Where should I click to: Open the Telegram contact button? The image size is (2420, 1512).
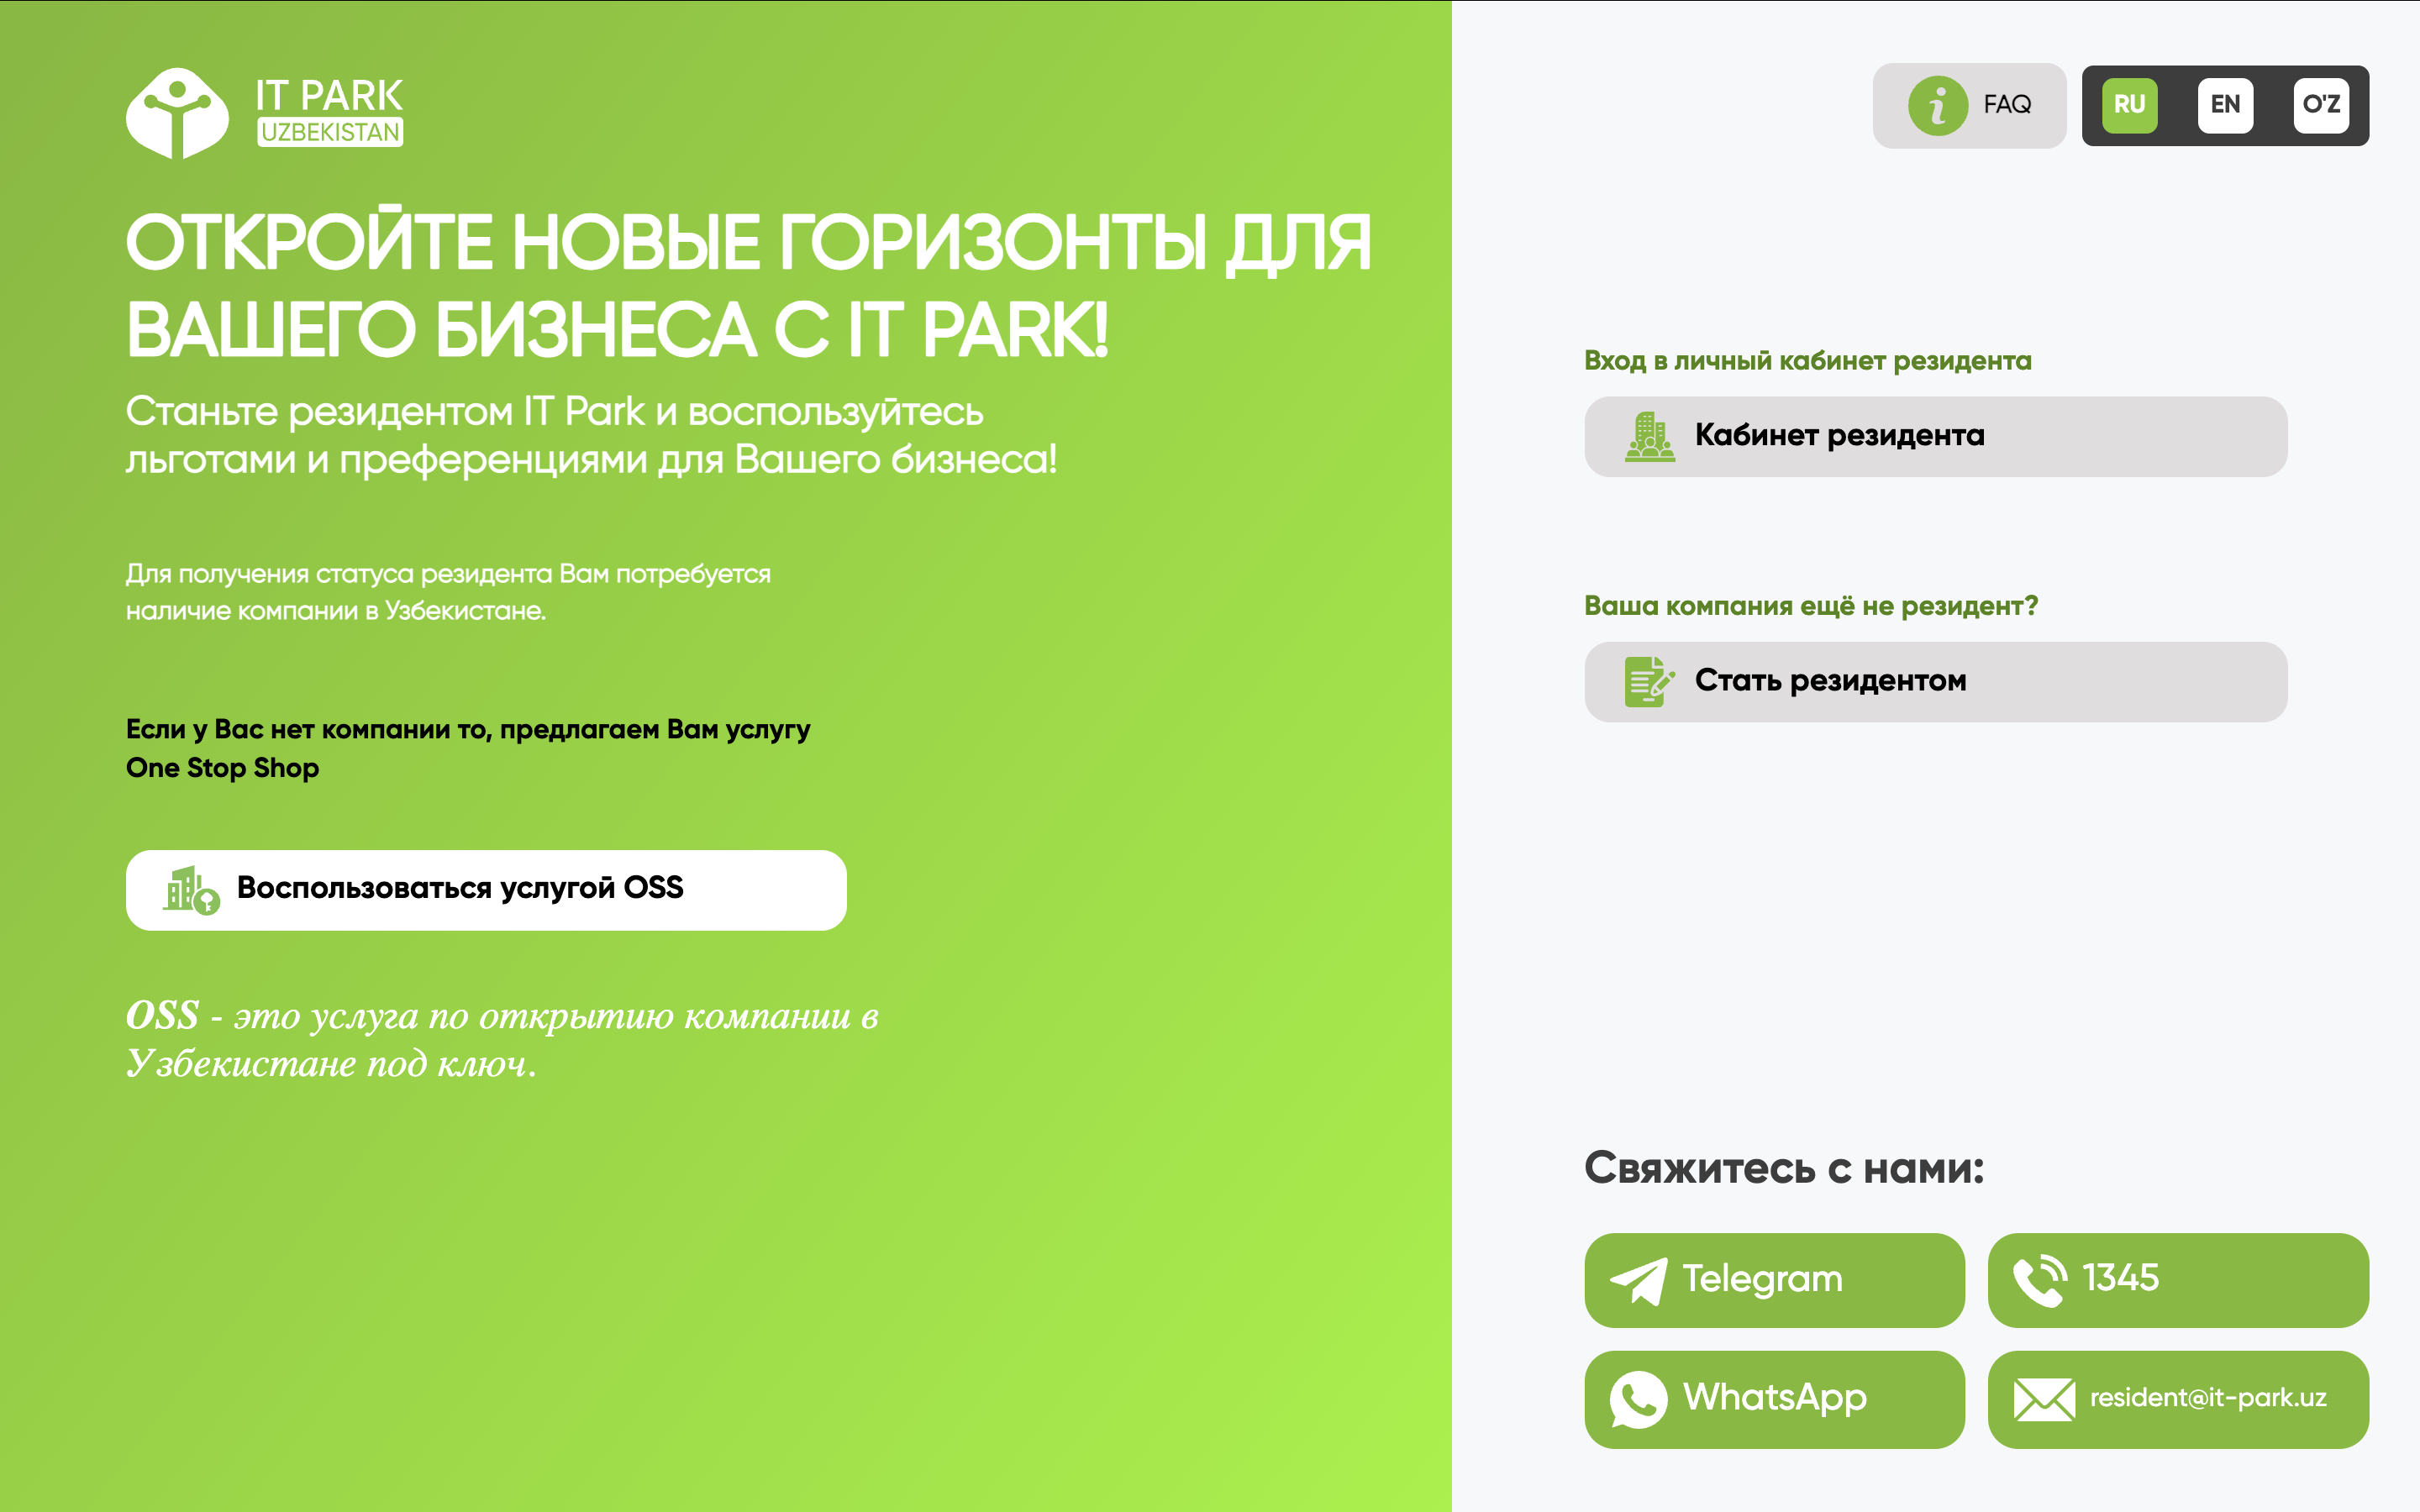pos(1774,1280)
